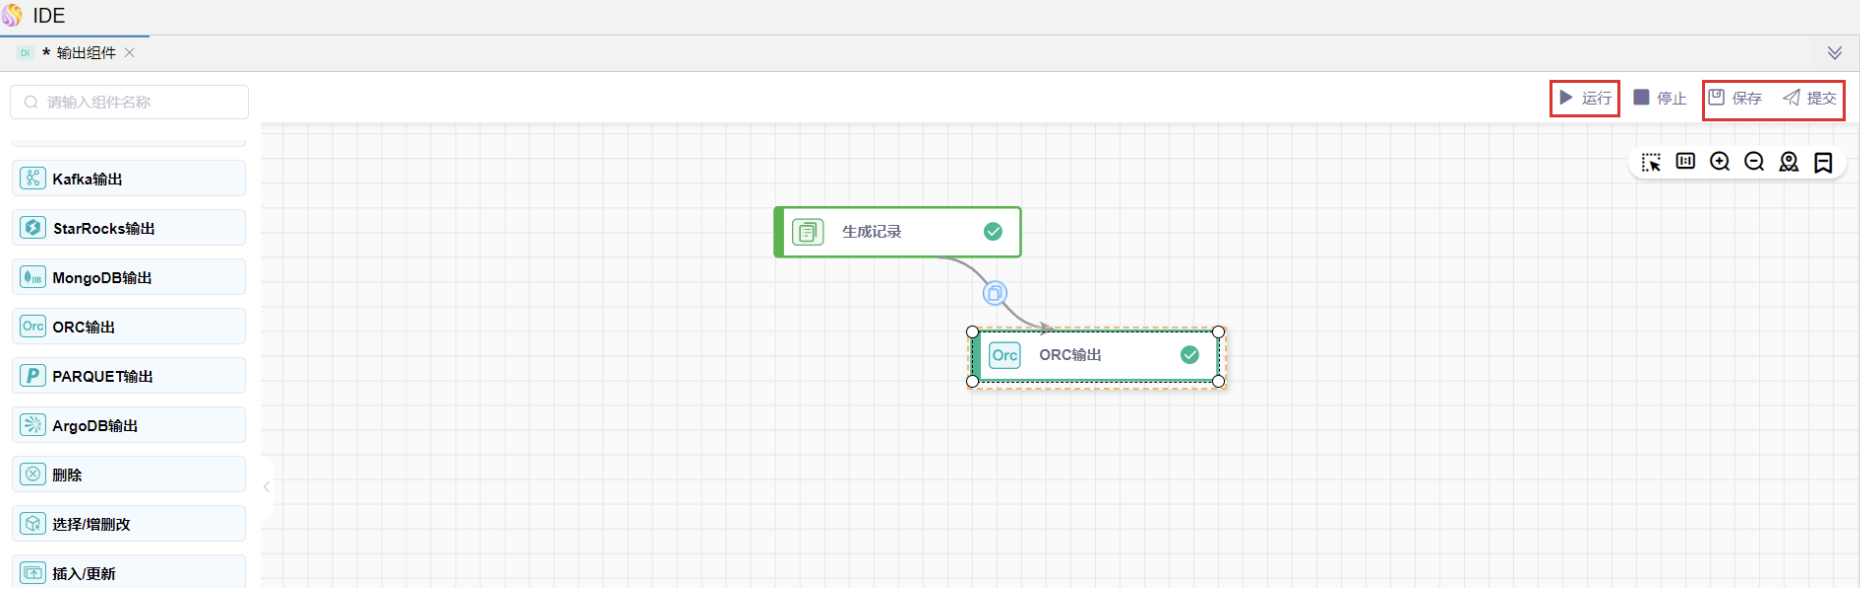Collapse the component sidebar panel
This screenshot has height=594, width=1860.
tap(266, 487)
